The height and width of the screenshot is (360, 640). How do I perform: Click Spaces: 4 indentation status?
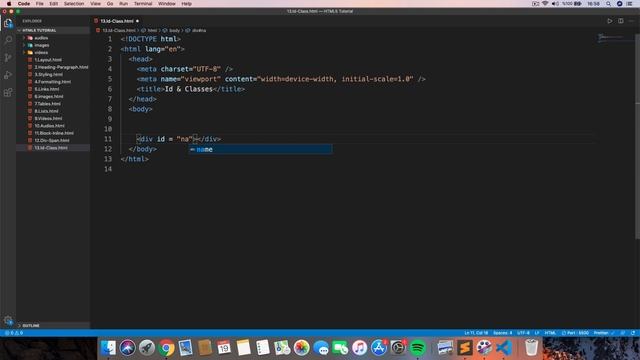[502, 333]
